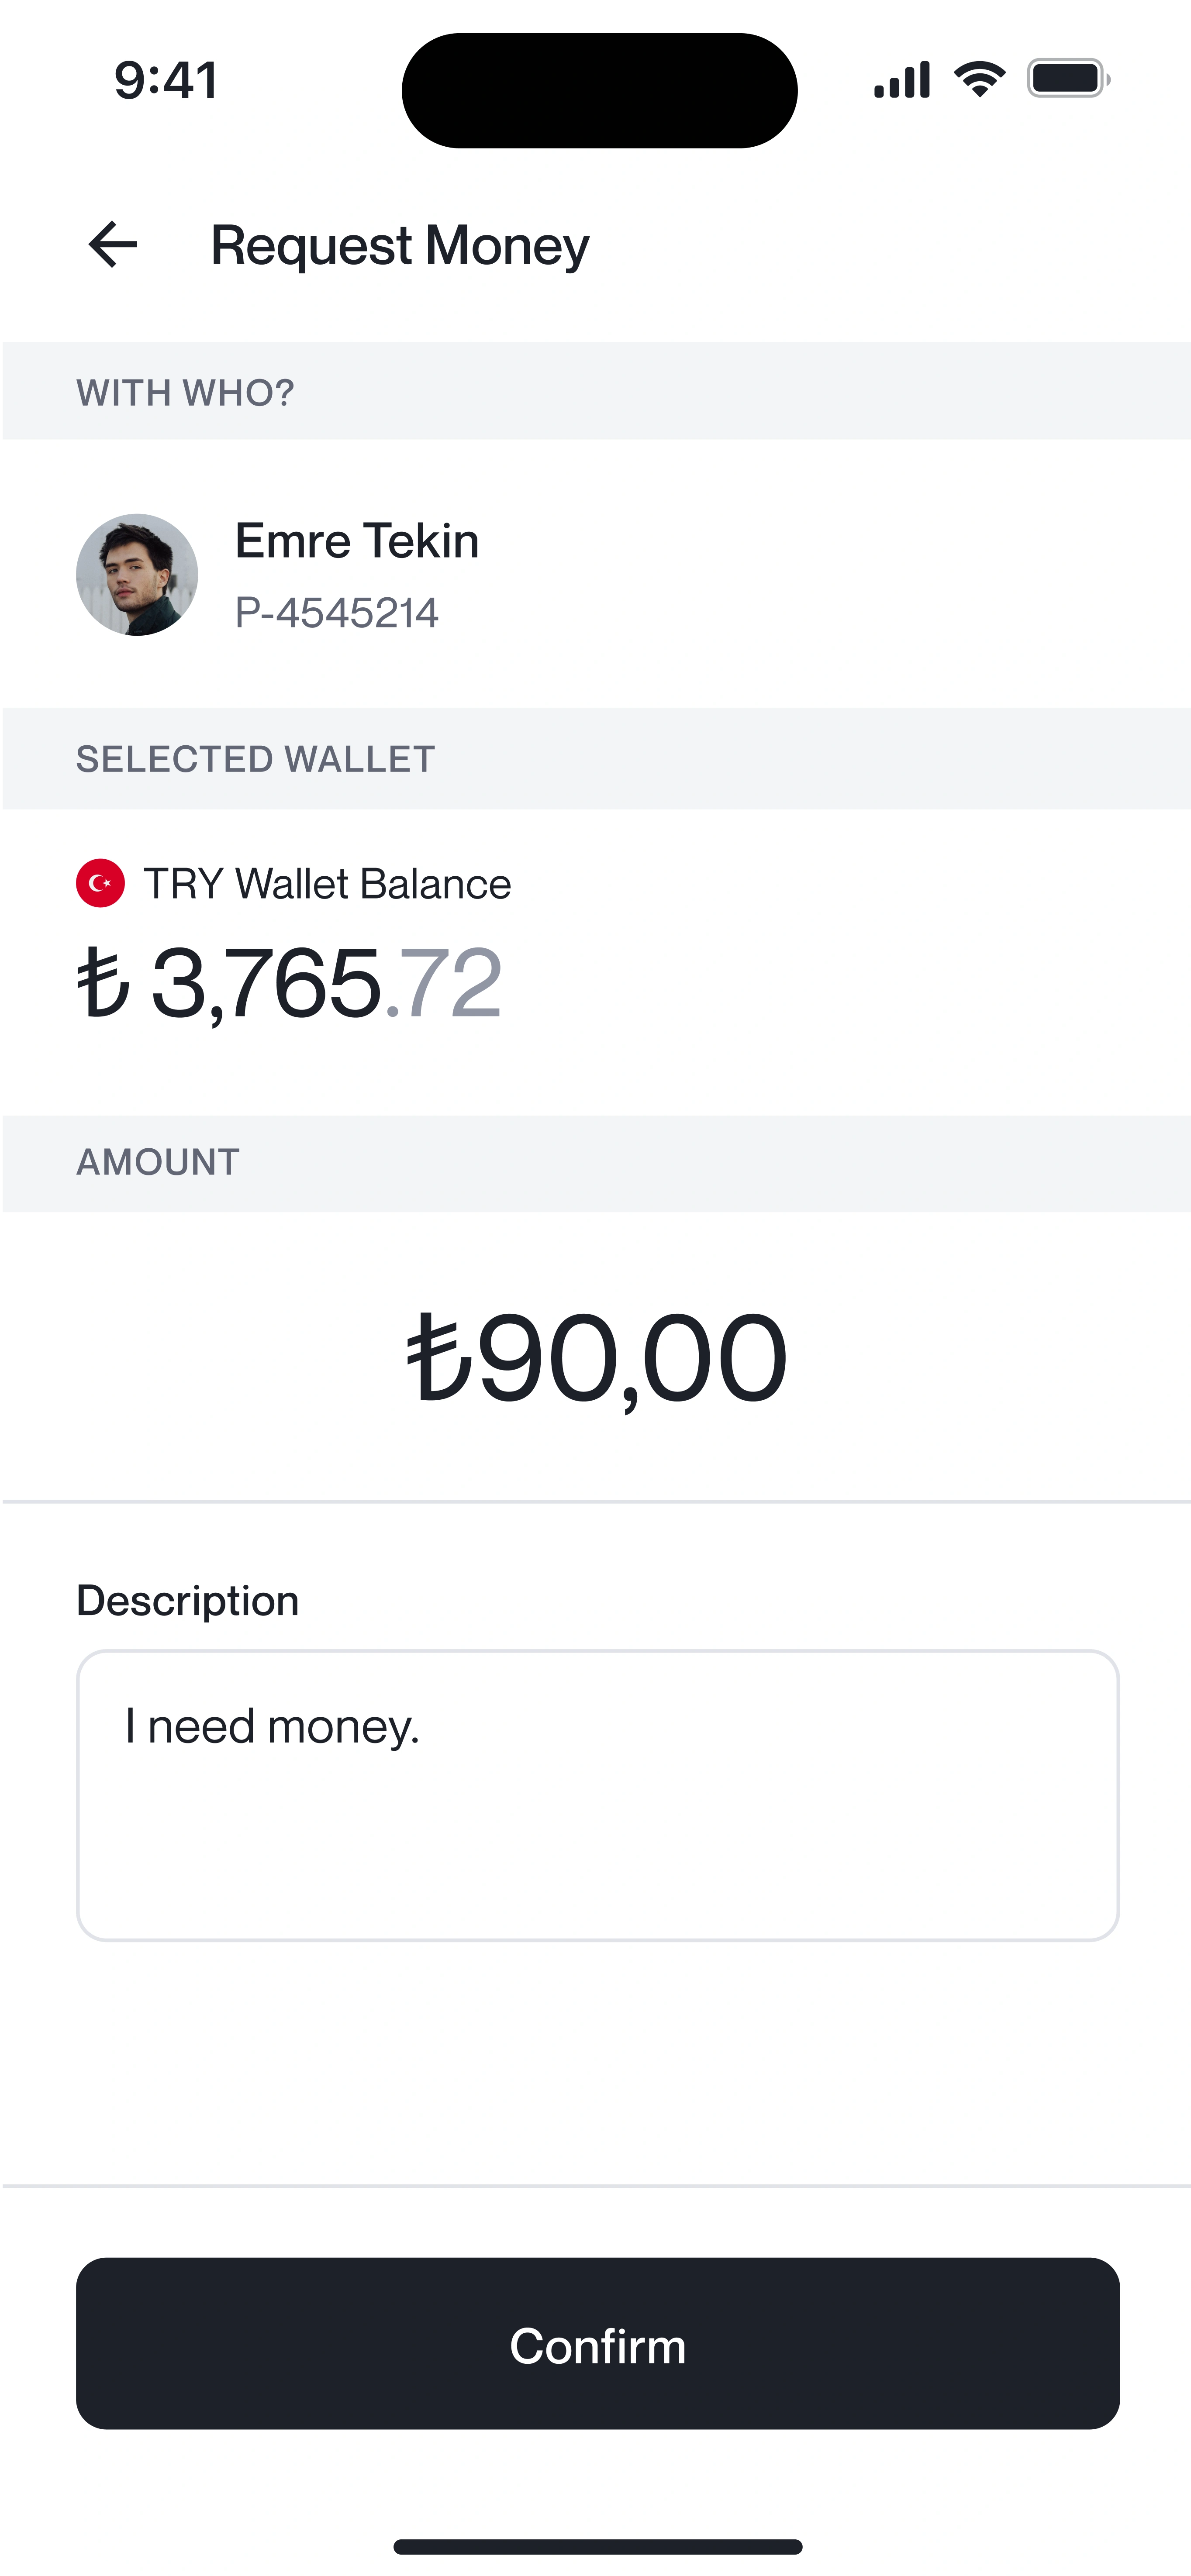Click the SELECTED WALLET section header

click(256, 759)
